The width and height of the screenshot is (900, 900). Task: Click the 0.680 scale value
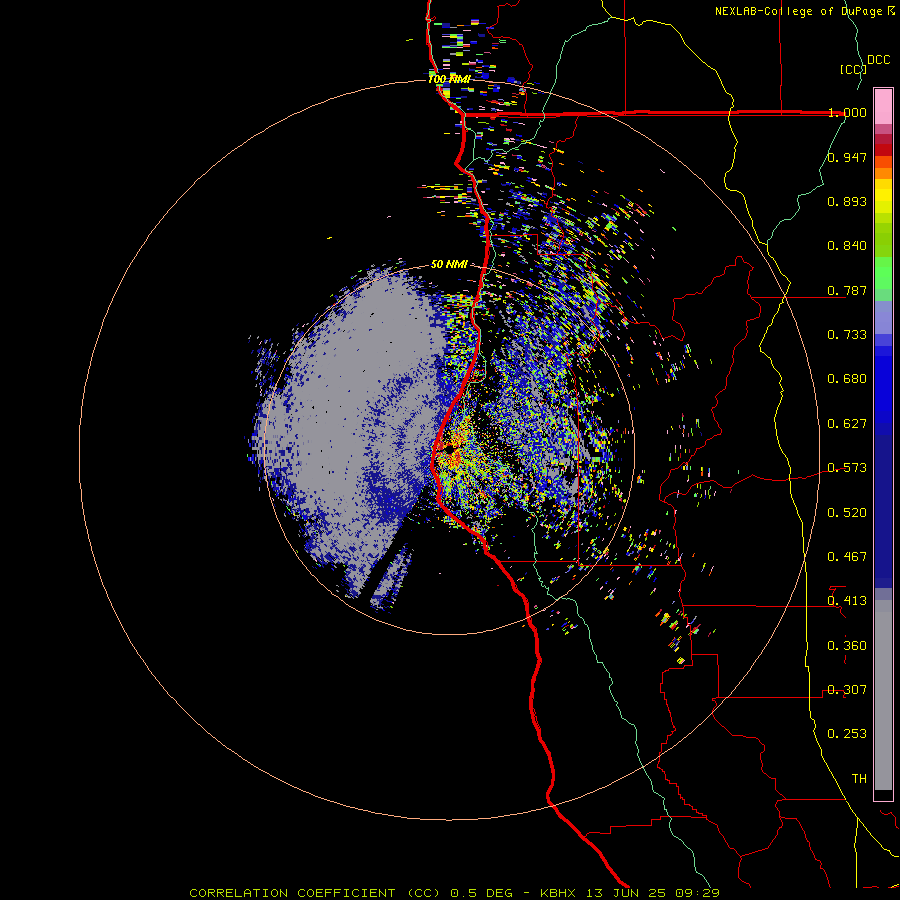[847, 379]
